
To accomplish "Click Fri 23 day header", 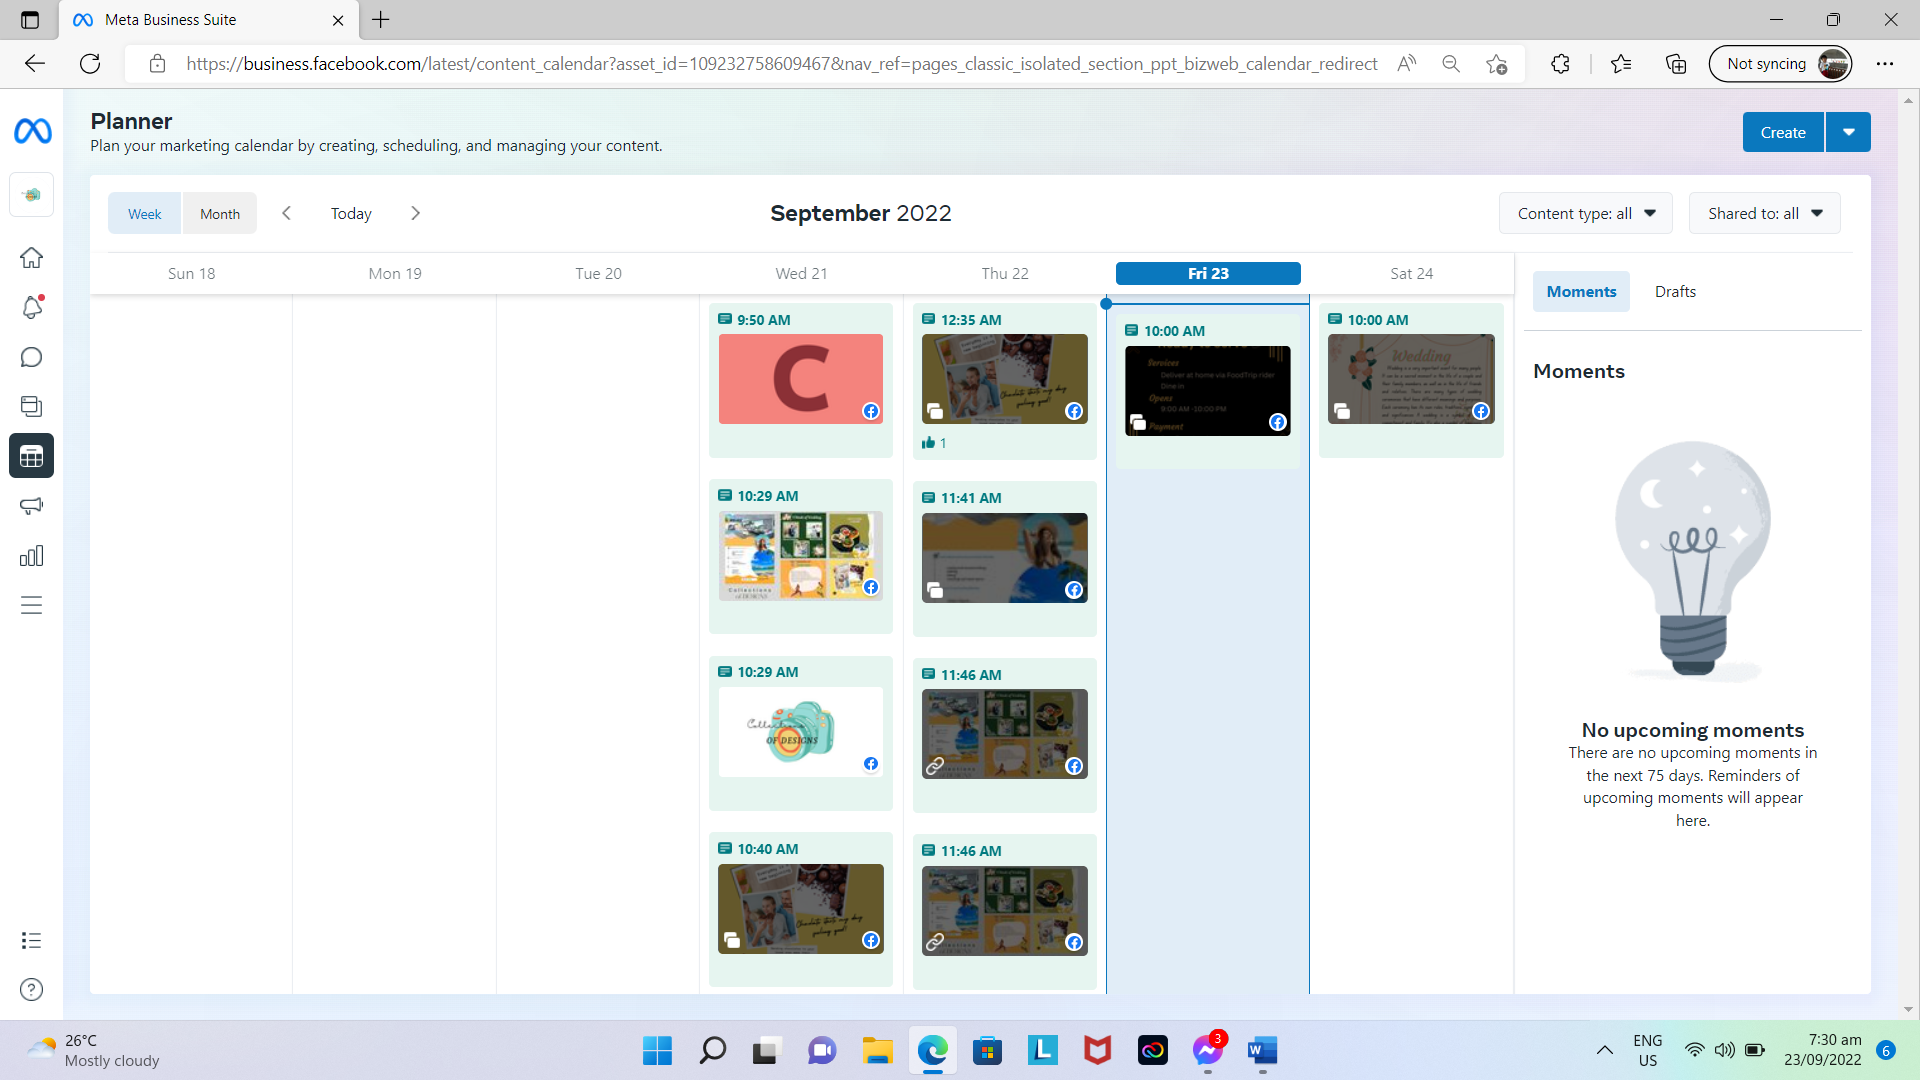I will click(x=1208, y=273).
